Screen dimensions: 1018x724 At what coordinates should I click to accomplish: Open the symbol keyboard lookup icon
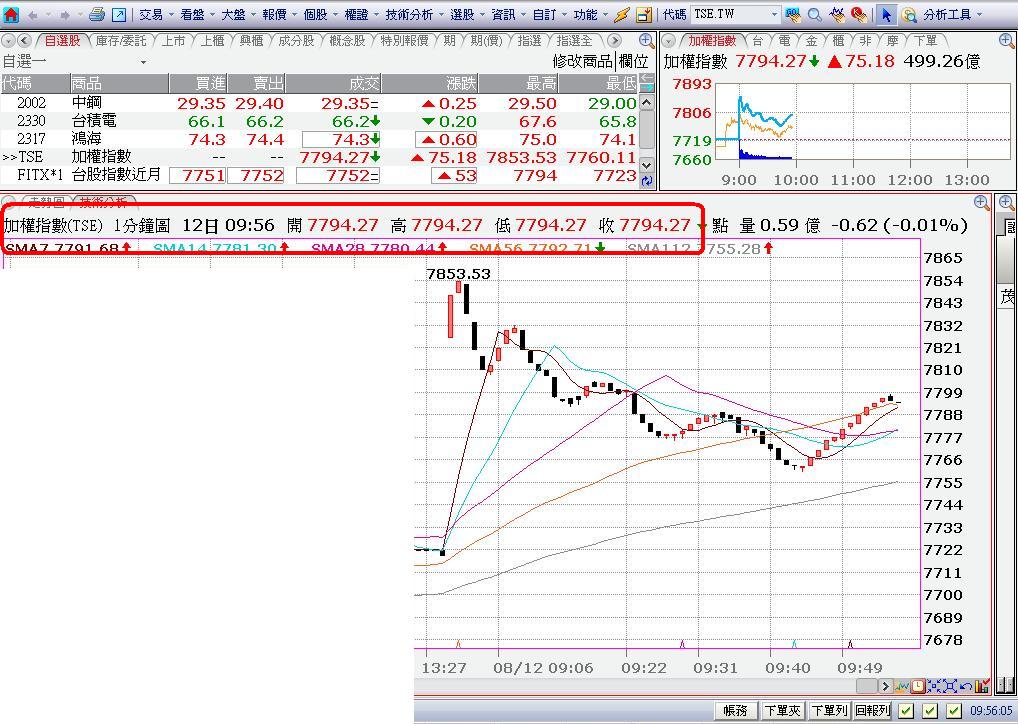point(792,14)
